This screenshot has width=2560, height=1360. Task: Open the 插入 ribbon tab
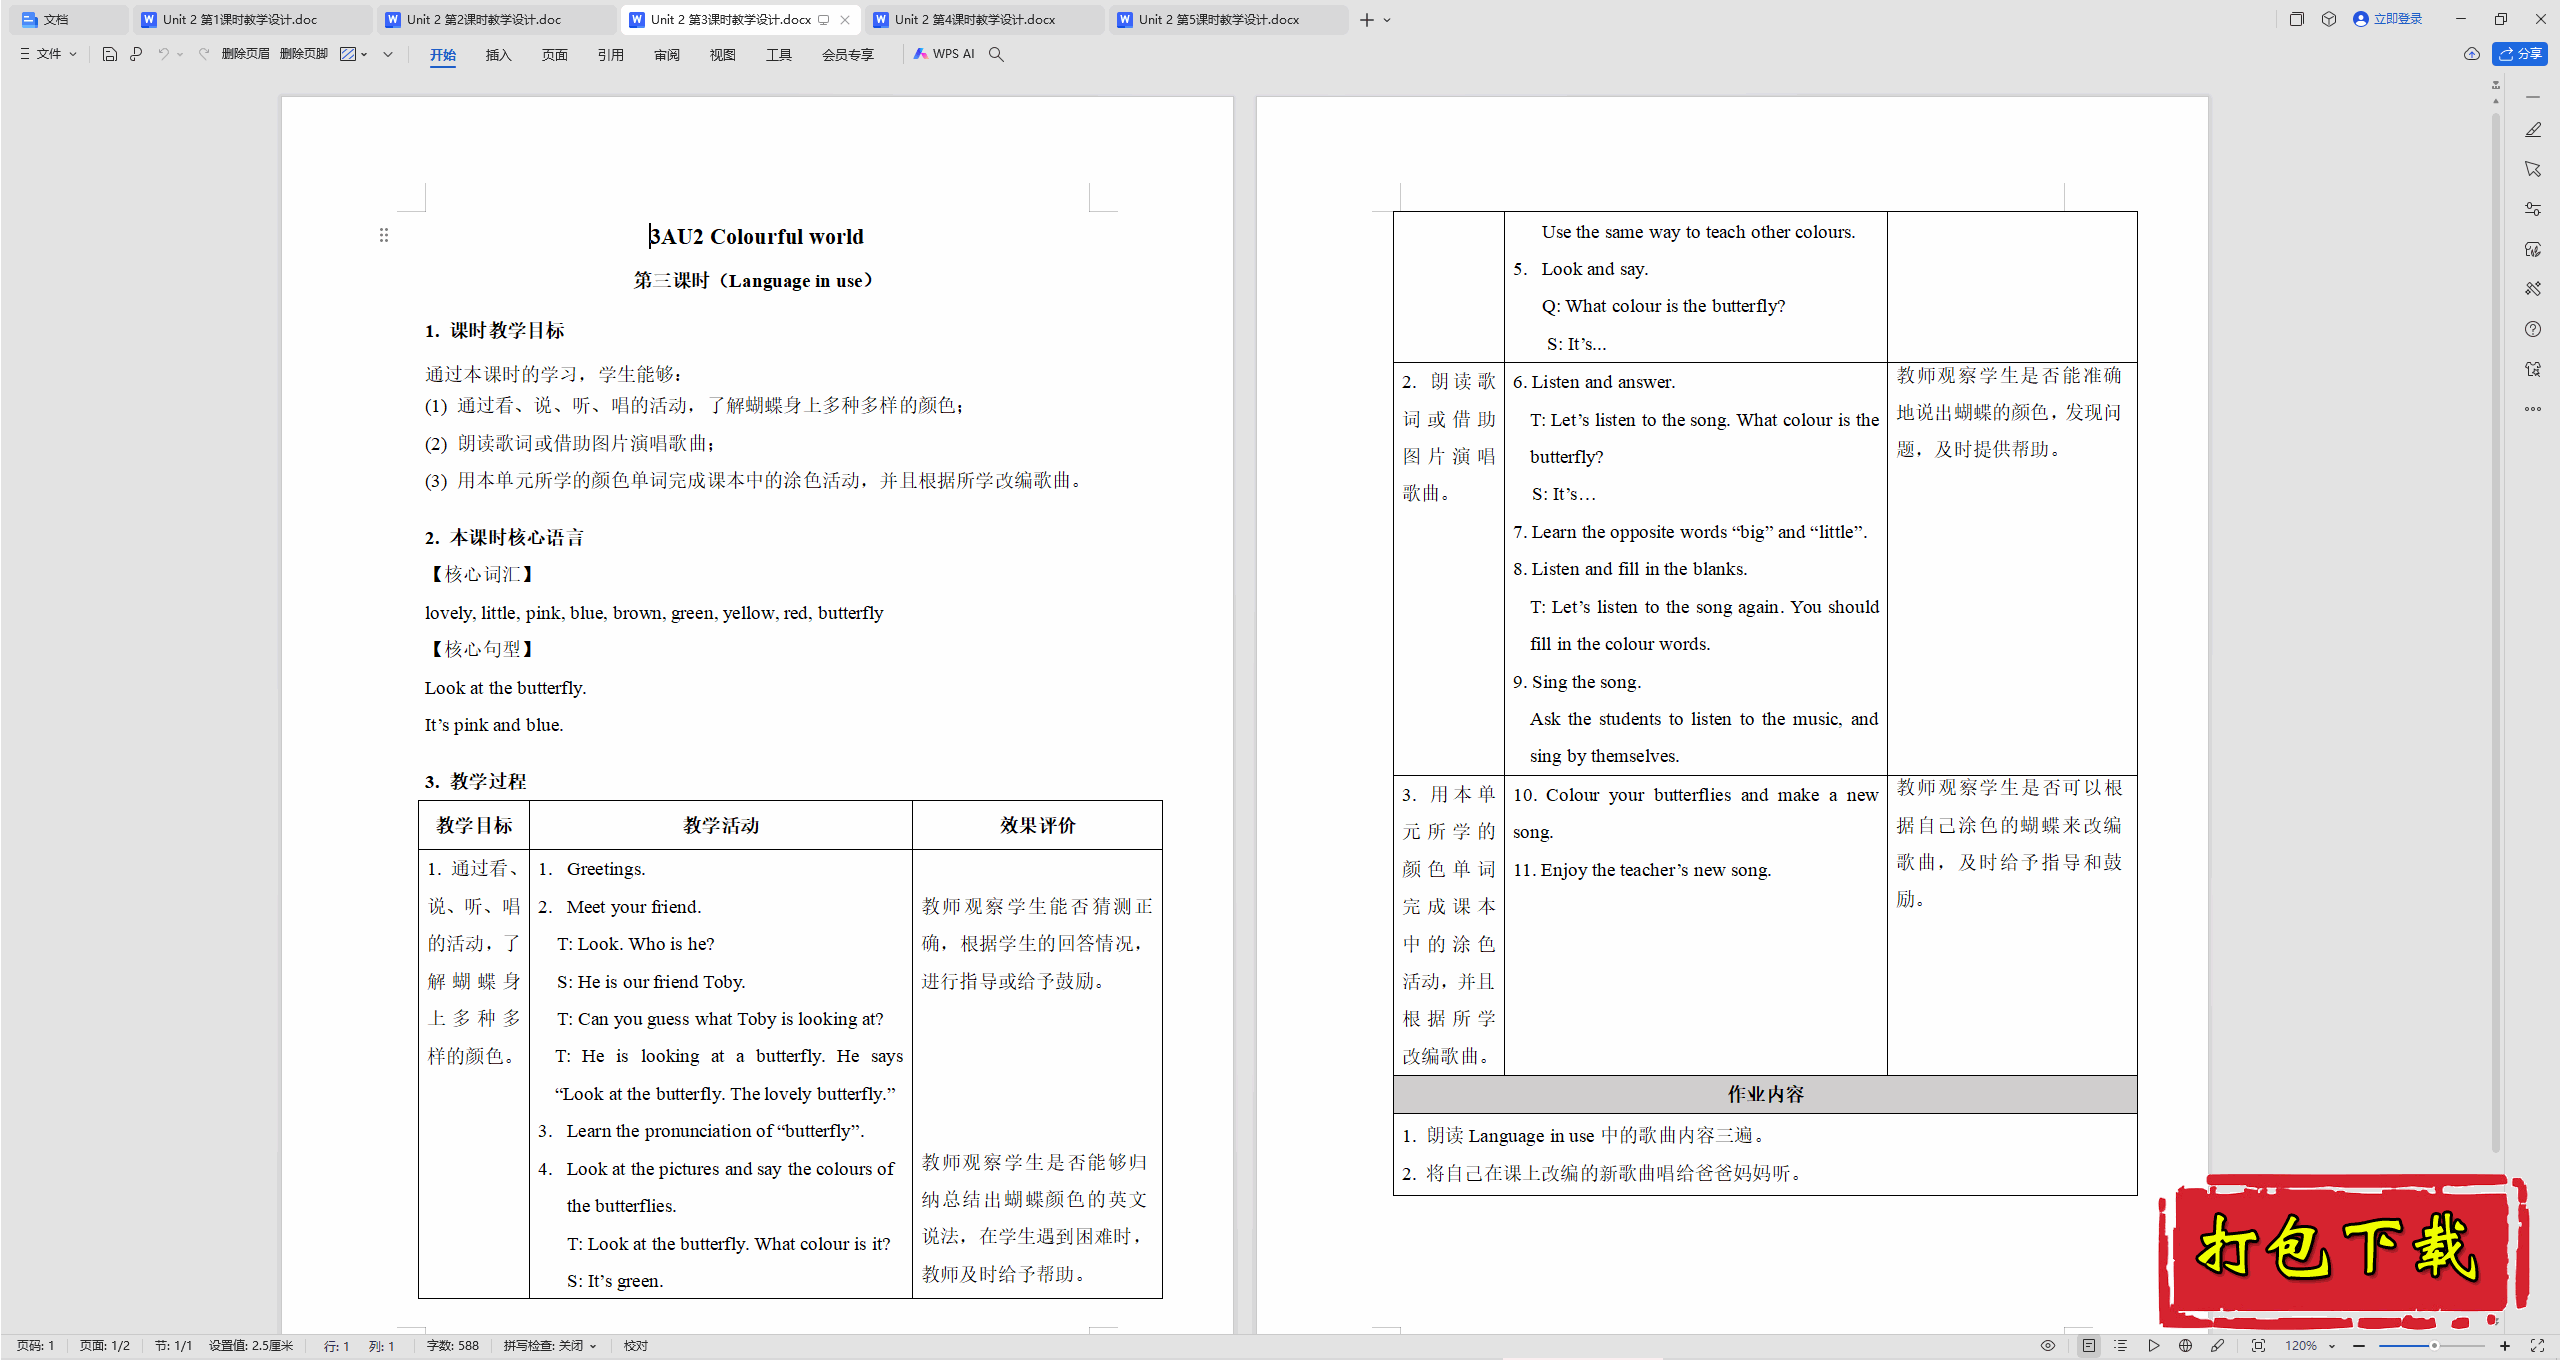[499, 54]
